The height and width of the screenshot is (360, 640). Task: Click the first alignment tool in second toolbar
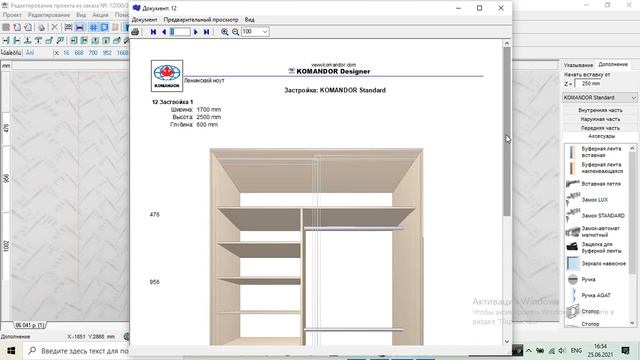pyautogui.click(x=6, y=40)
